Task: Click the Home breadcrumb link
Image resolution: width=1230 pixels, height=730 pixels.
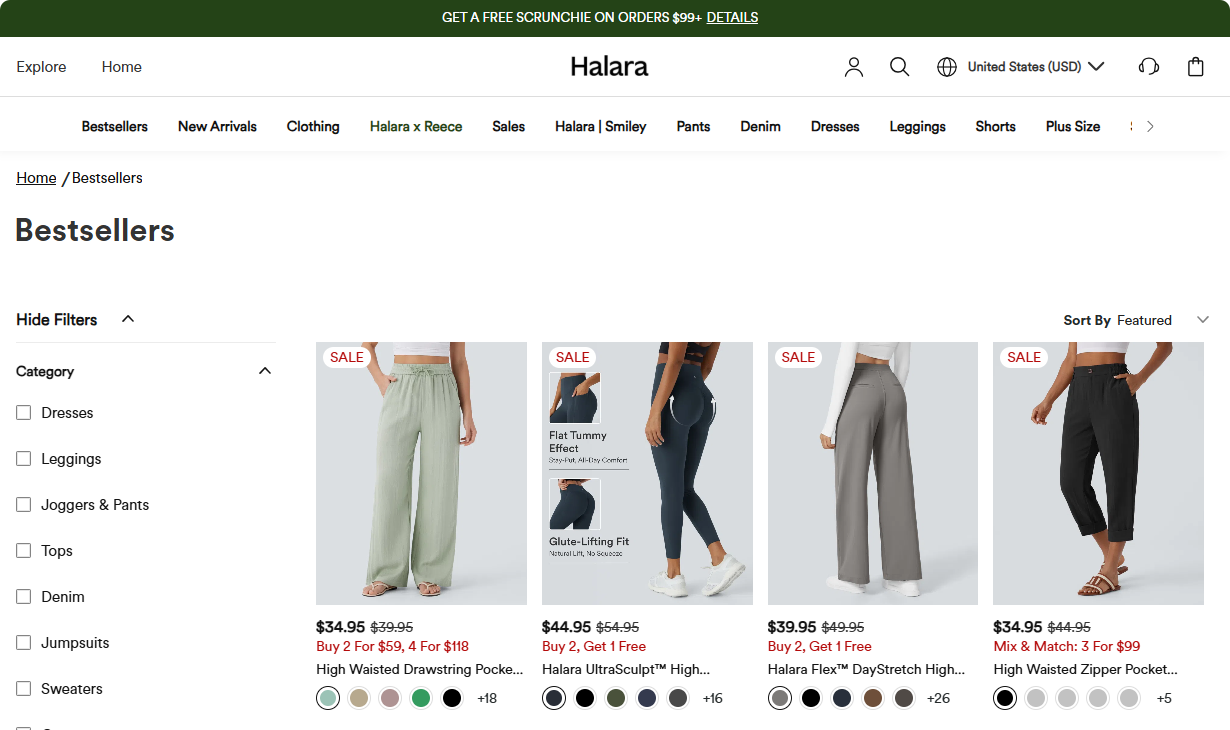Action: 36,178
